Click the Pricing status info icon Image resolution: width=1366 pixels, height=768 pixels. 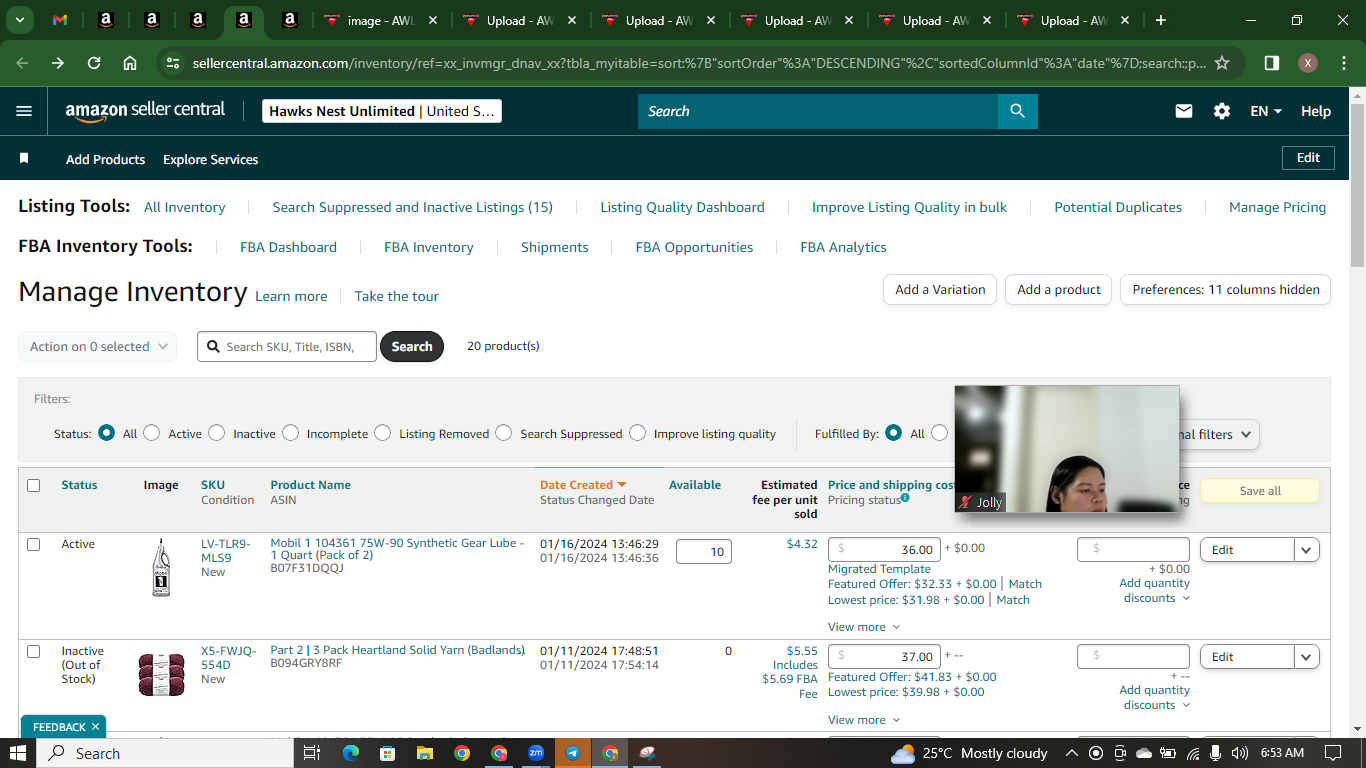coord(905,498)
